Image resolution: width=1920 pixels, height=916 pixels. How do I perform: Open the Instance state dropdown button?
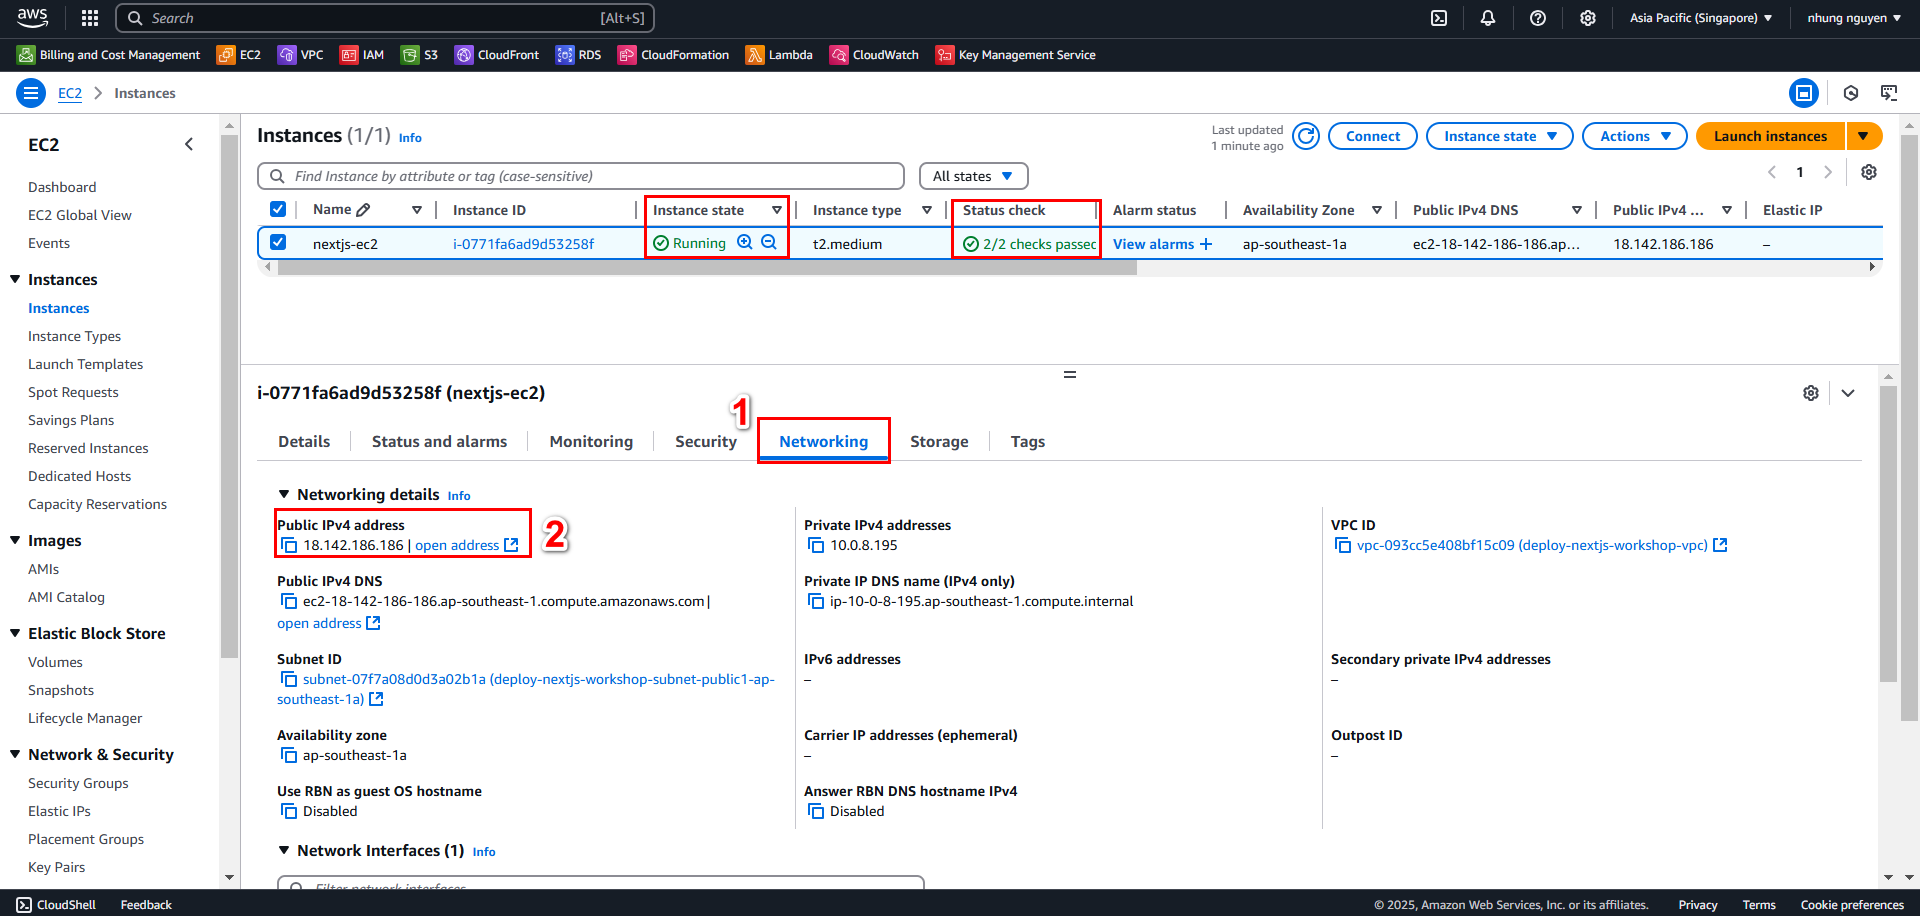[x=1499, y=136]
